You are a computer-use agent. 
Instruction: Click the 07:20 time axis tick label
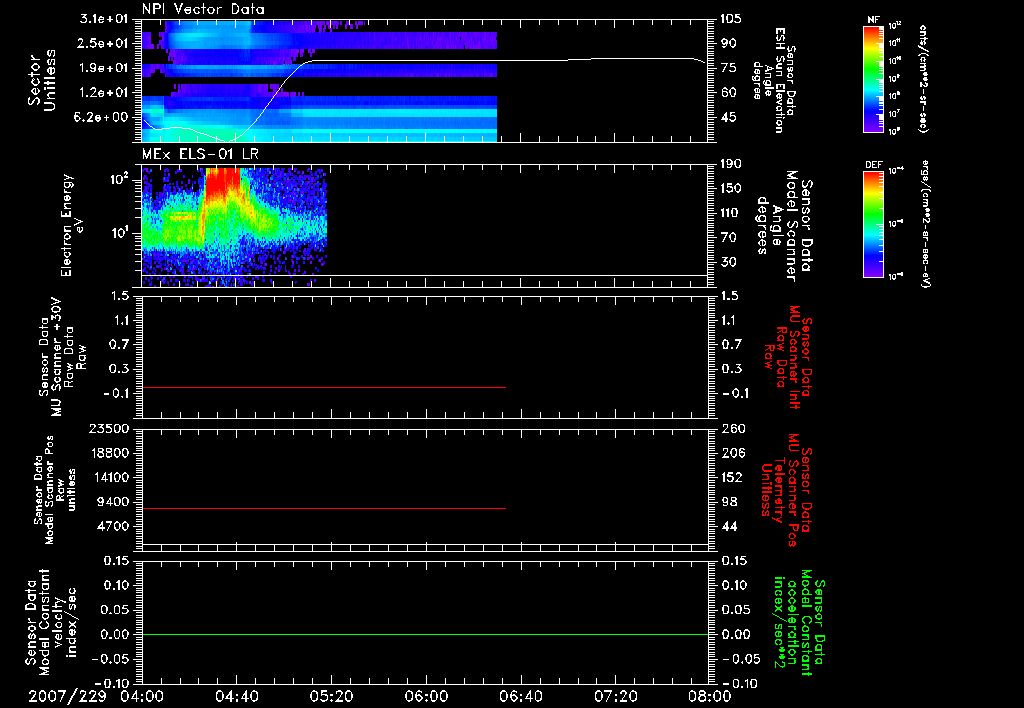tap(615, 696)
